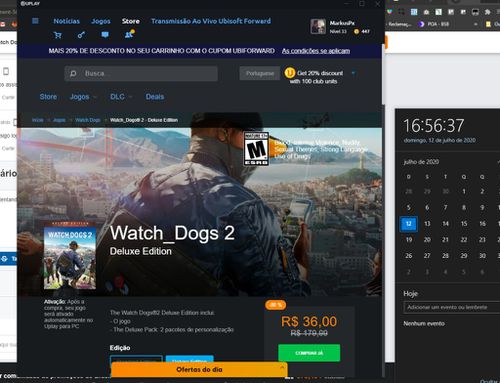Click the key activation icon
Image resolution: width=500 pixels, height=383 pixels.
81,34
